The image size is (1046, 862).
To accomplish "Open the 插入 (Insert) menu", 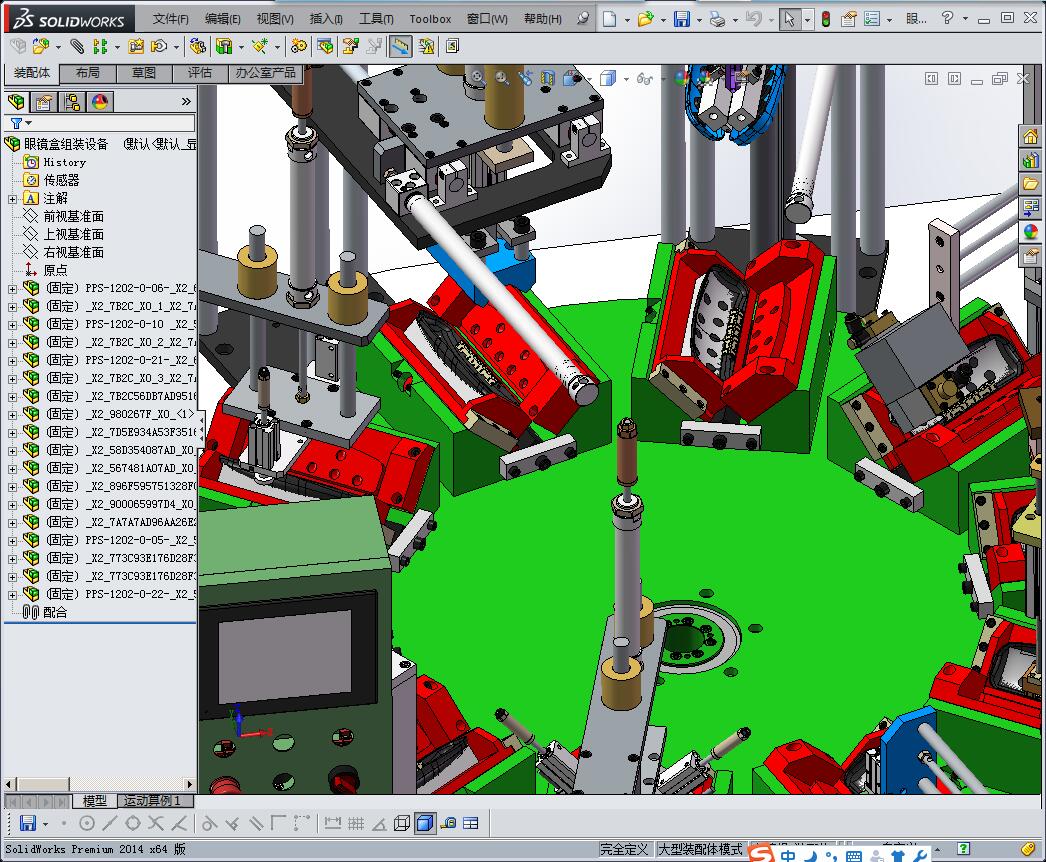I will pyautogui.click(x=326, y=19).
